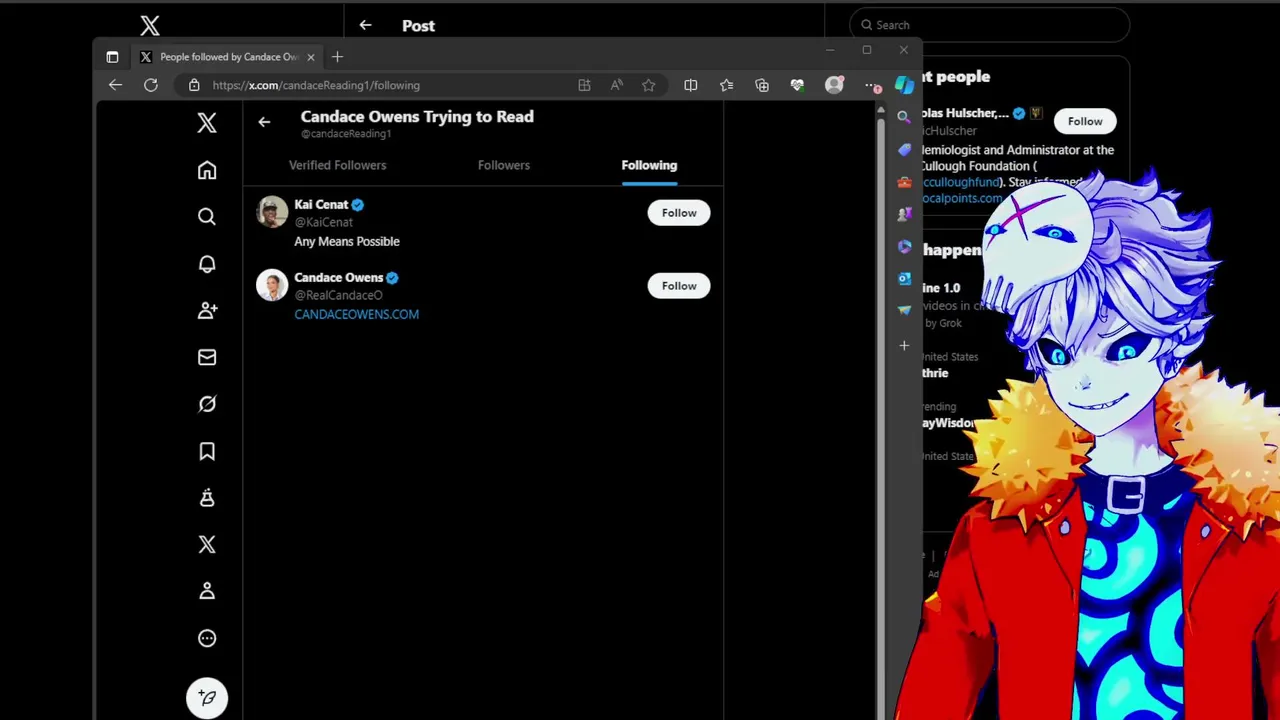Open the Notifications bell icon
Screen dimensions: 1280x720
point(207,264)
